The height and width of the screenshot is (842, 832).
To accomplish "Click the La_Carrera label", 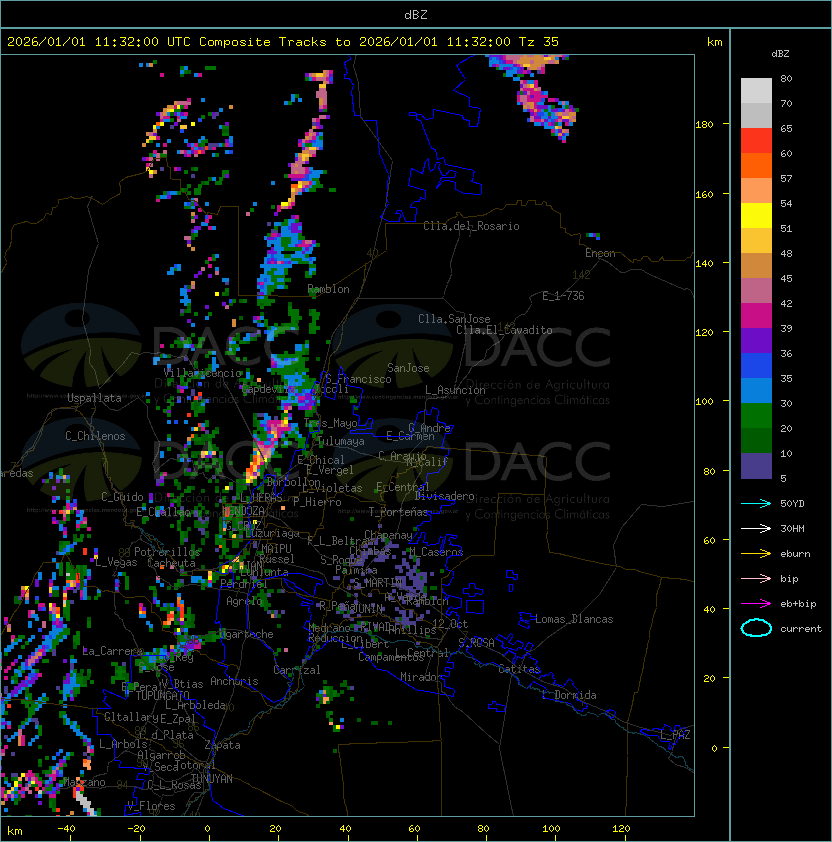I will point(112,651).
